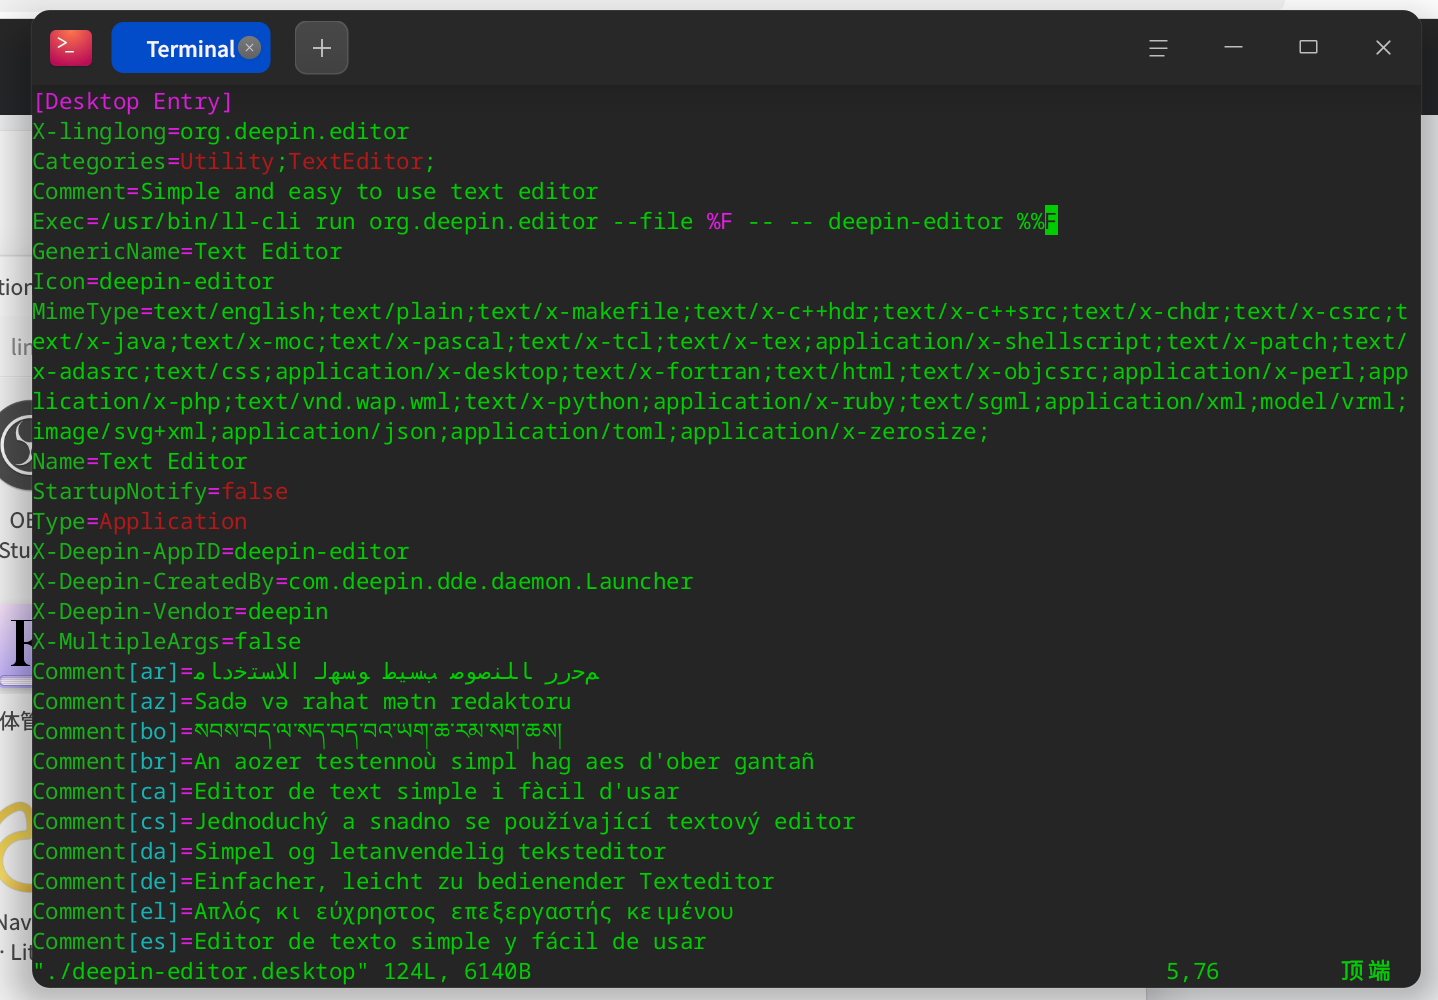Click the 'Utility' value in Categories
1438x1000 pixels.
(227, 162)
